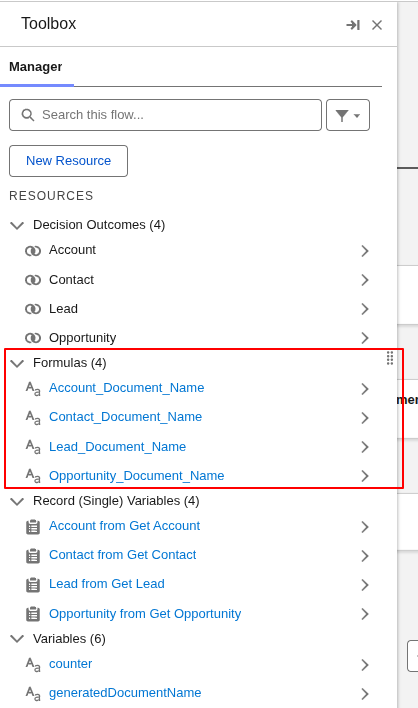Select the Lead decision outcome
The height and width of the screenshot is (708, 418).
coord(63,309)
